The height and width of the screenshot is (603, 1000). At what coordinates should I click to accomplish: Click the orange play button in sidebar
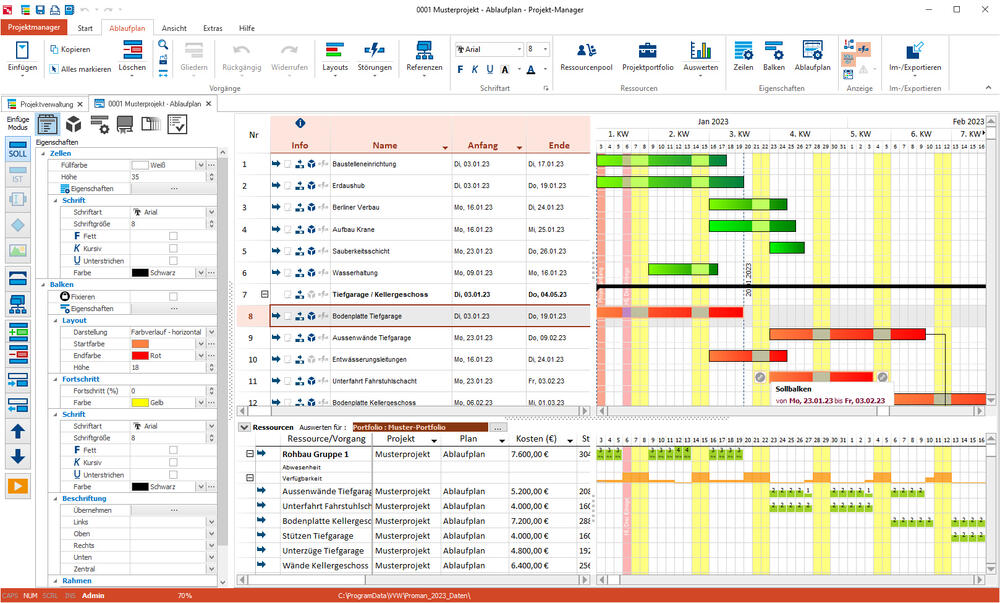(18, 486)
